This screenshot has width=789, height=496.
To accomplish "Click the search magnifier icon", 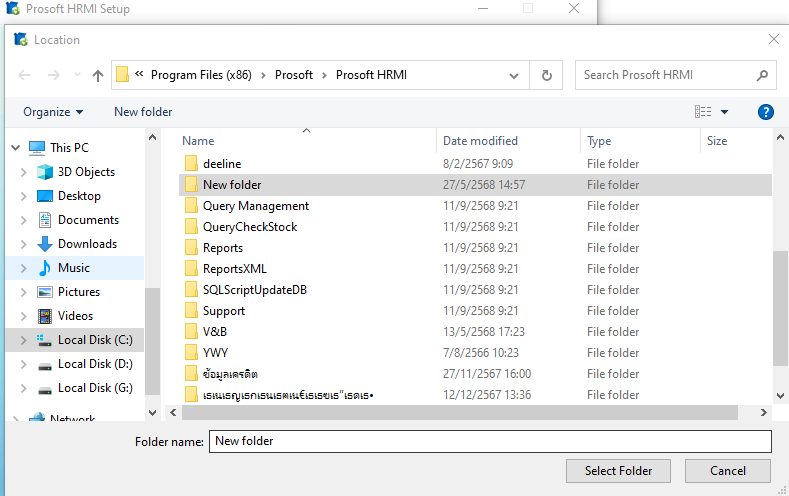I will [762, 75].
